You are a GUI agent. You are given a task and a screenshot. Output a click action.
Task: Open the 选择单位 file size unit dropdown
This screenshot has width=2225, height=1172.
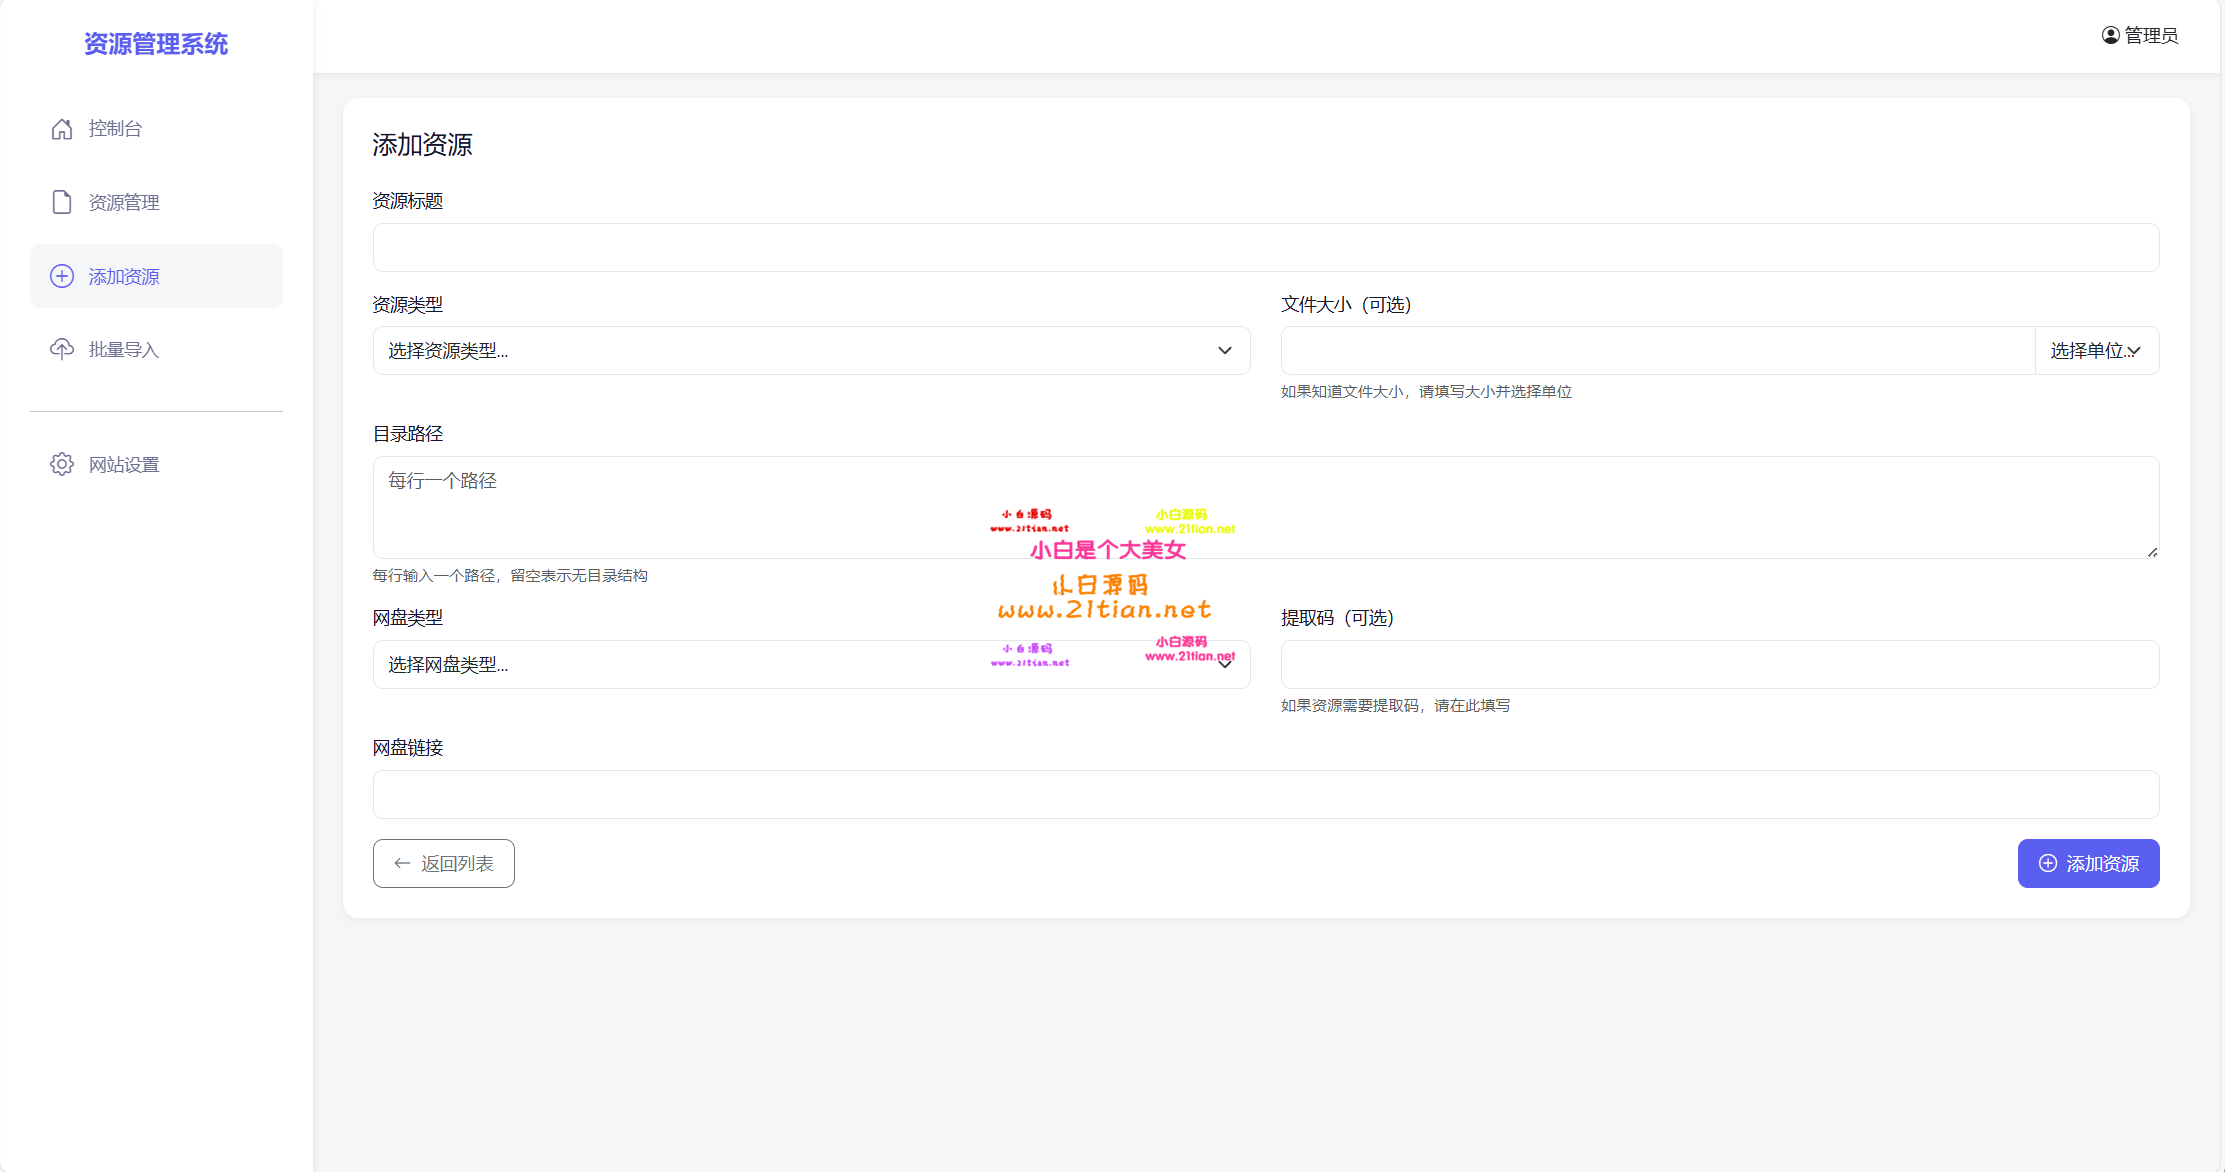pyautogui.click(x=2096, y=351)
